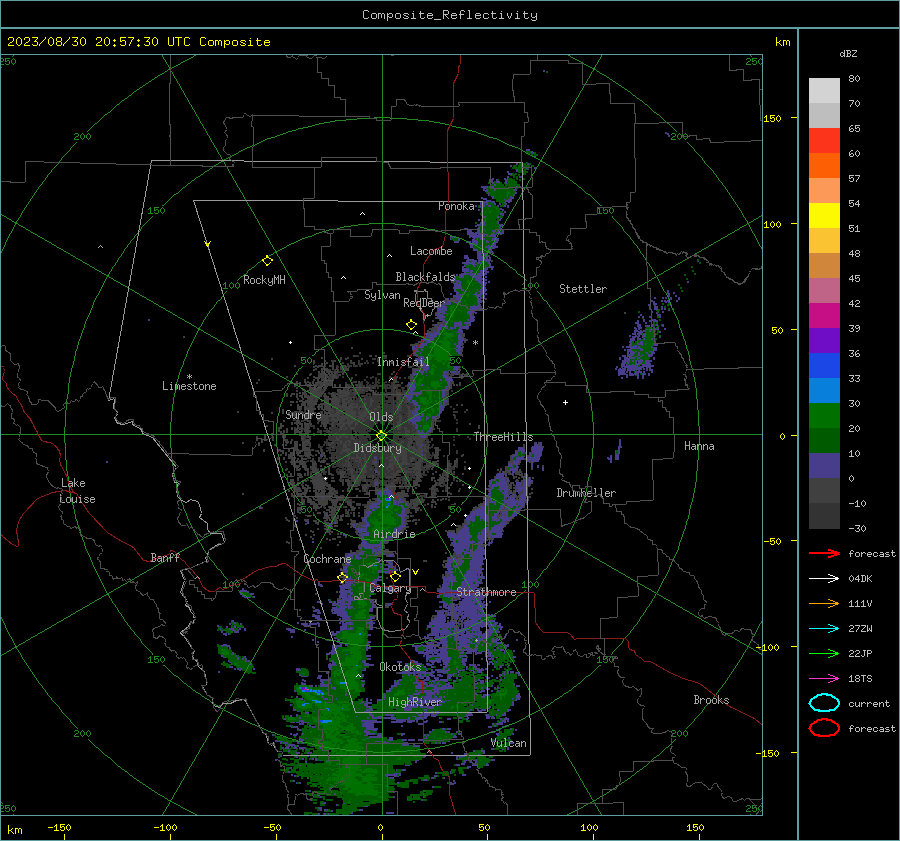Click the Strathmore town label

point(487,592)
